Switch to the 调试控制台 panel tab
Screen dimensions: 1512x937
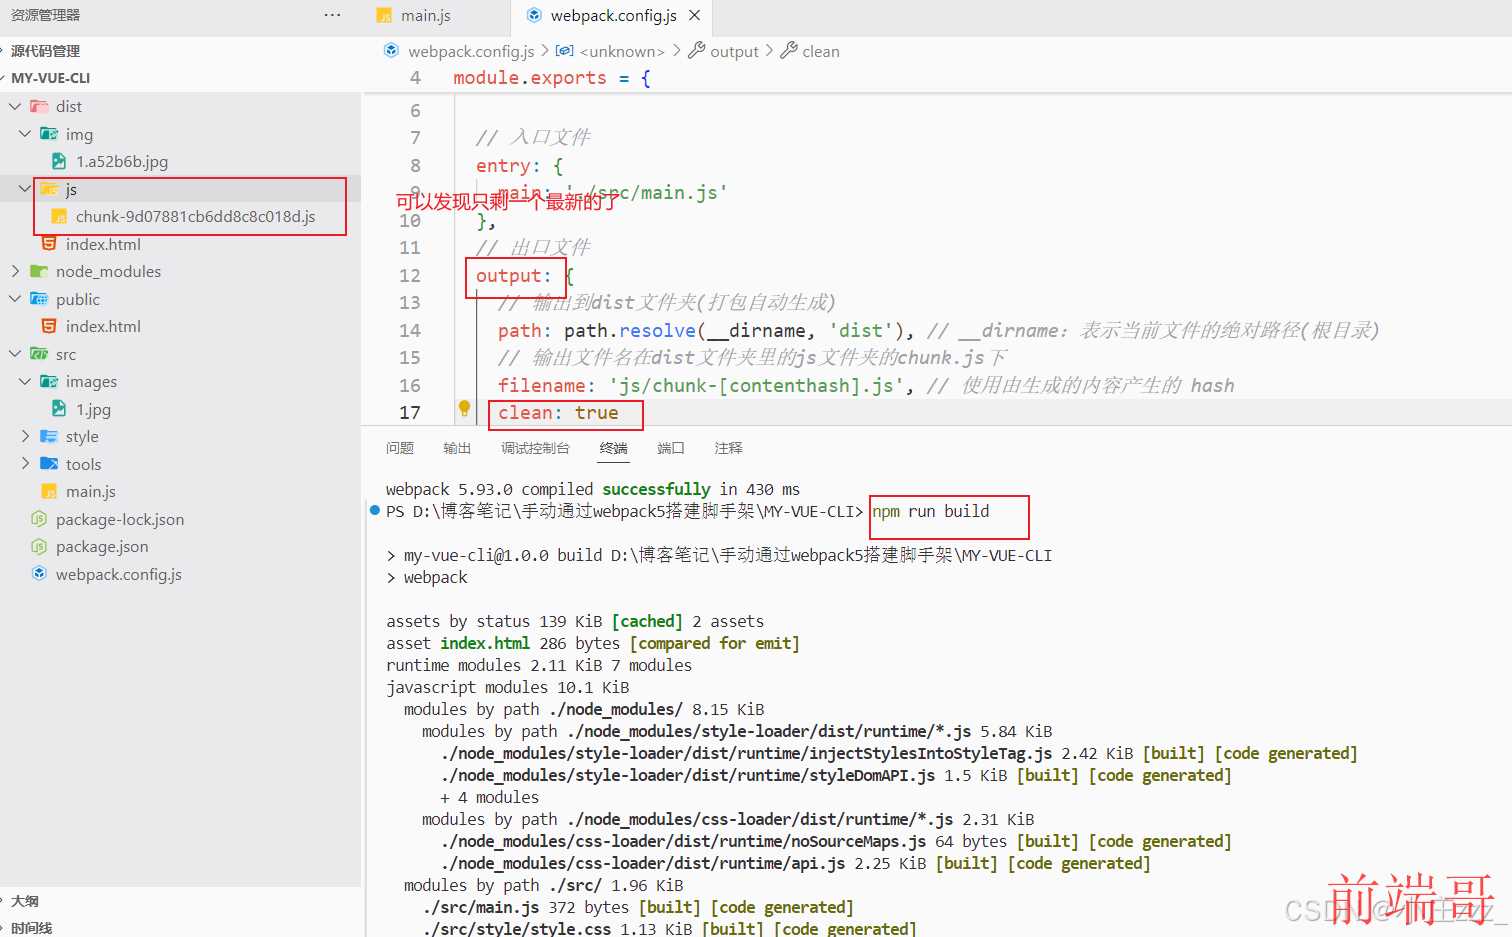point(535,448)
